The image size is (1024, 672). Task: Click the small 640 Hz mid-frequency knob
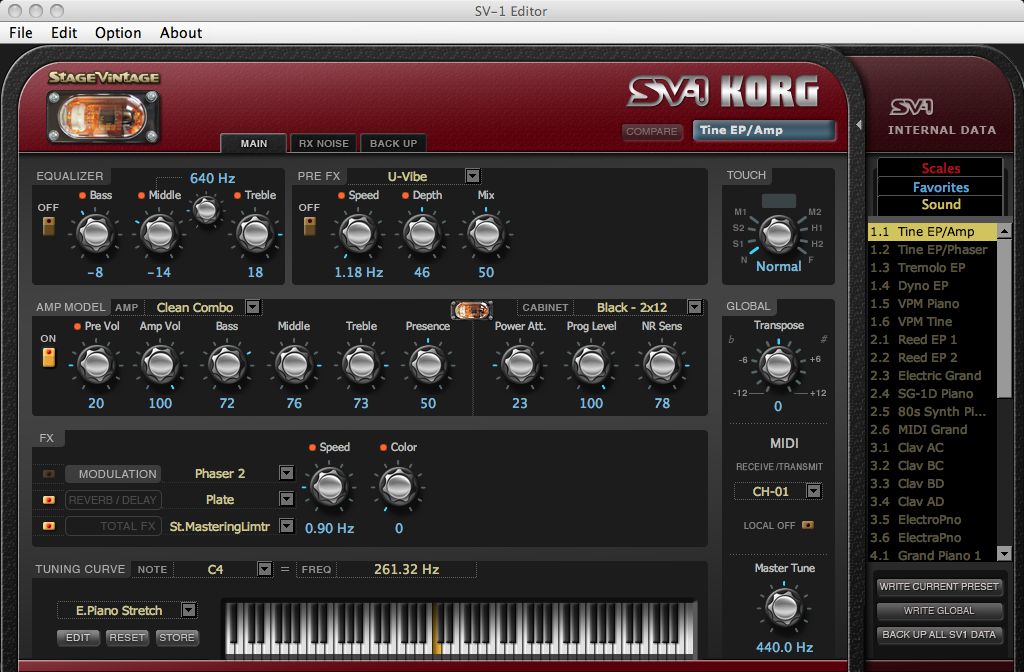coord(206,210)
